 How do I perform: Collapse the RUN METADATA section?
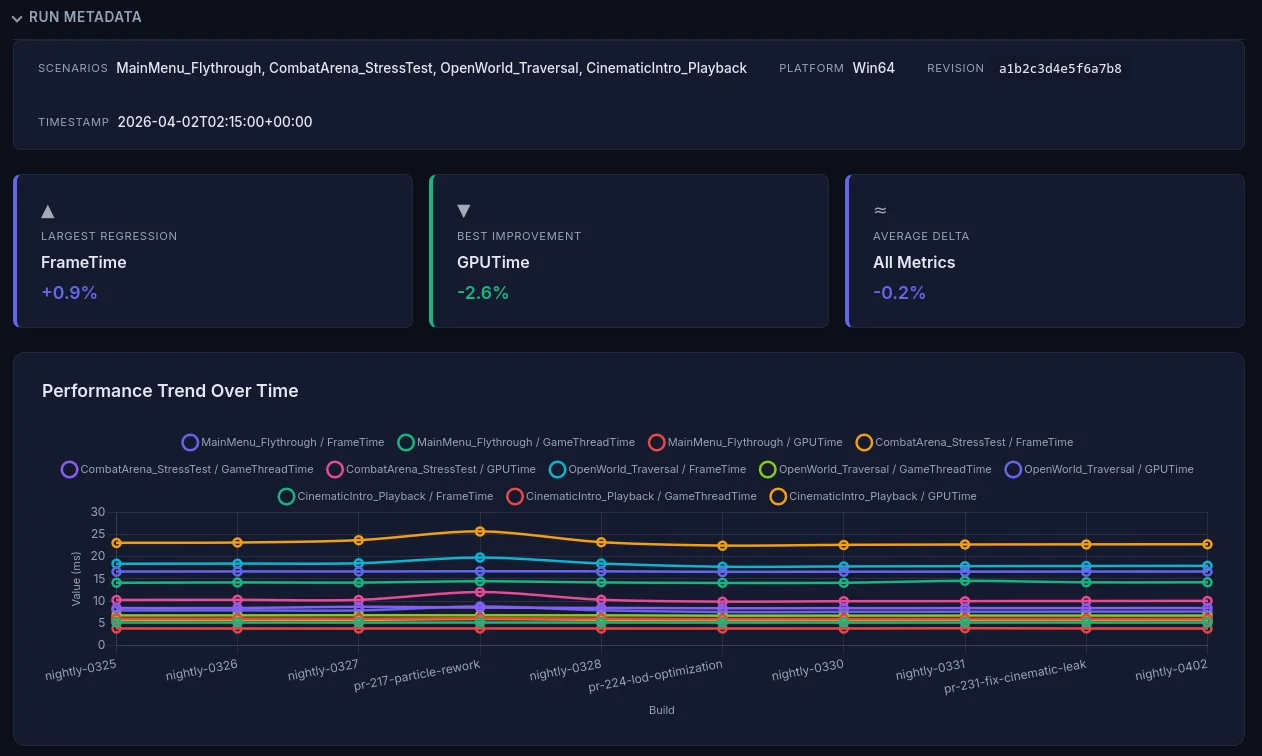pos(17,17)
